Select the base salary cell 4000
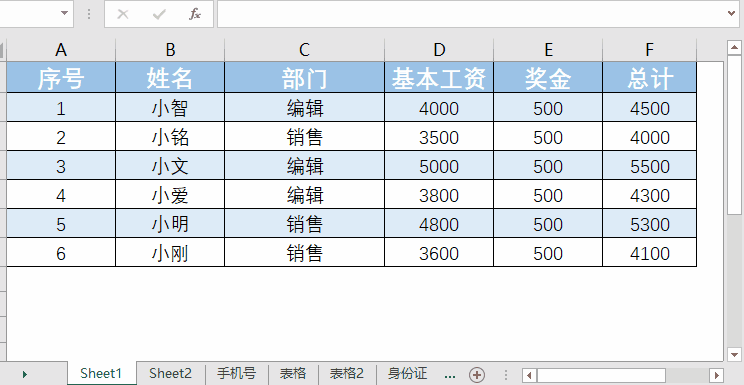Screen dimensions: 744x385 pyautogui.click(x=439, y=108)
